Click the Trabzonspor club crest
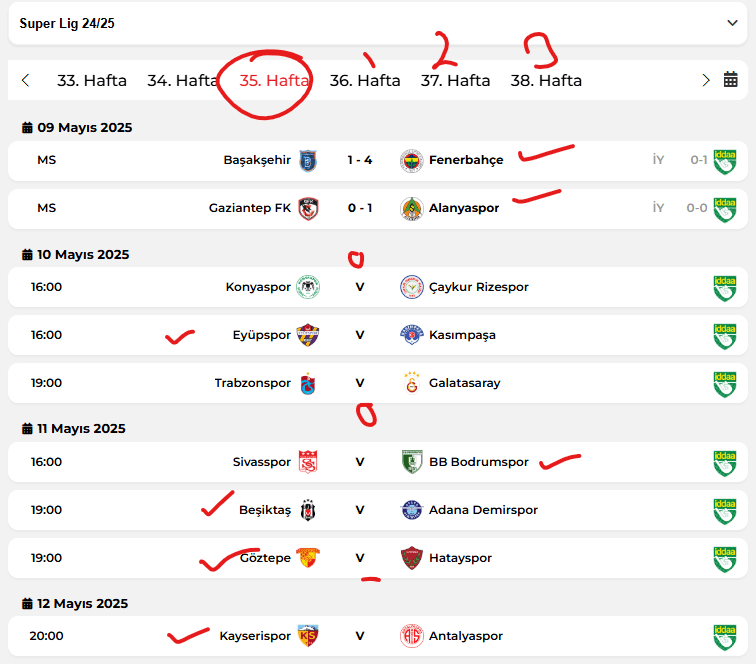 (x=308, y=383)
